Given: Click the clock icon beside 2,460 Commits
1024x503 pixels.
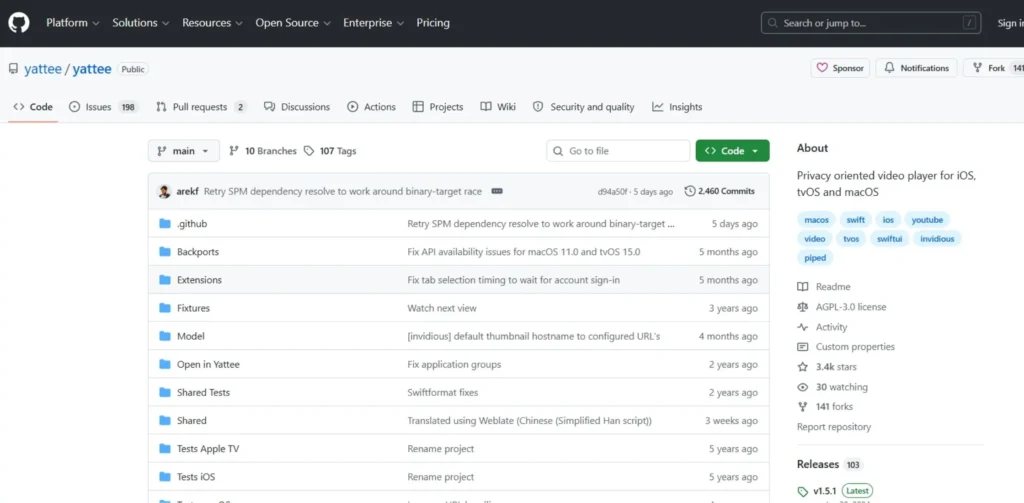Looking at the screenshot, I should [690, 191].
